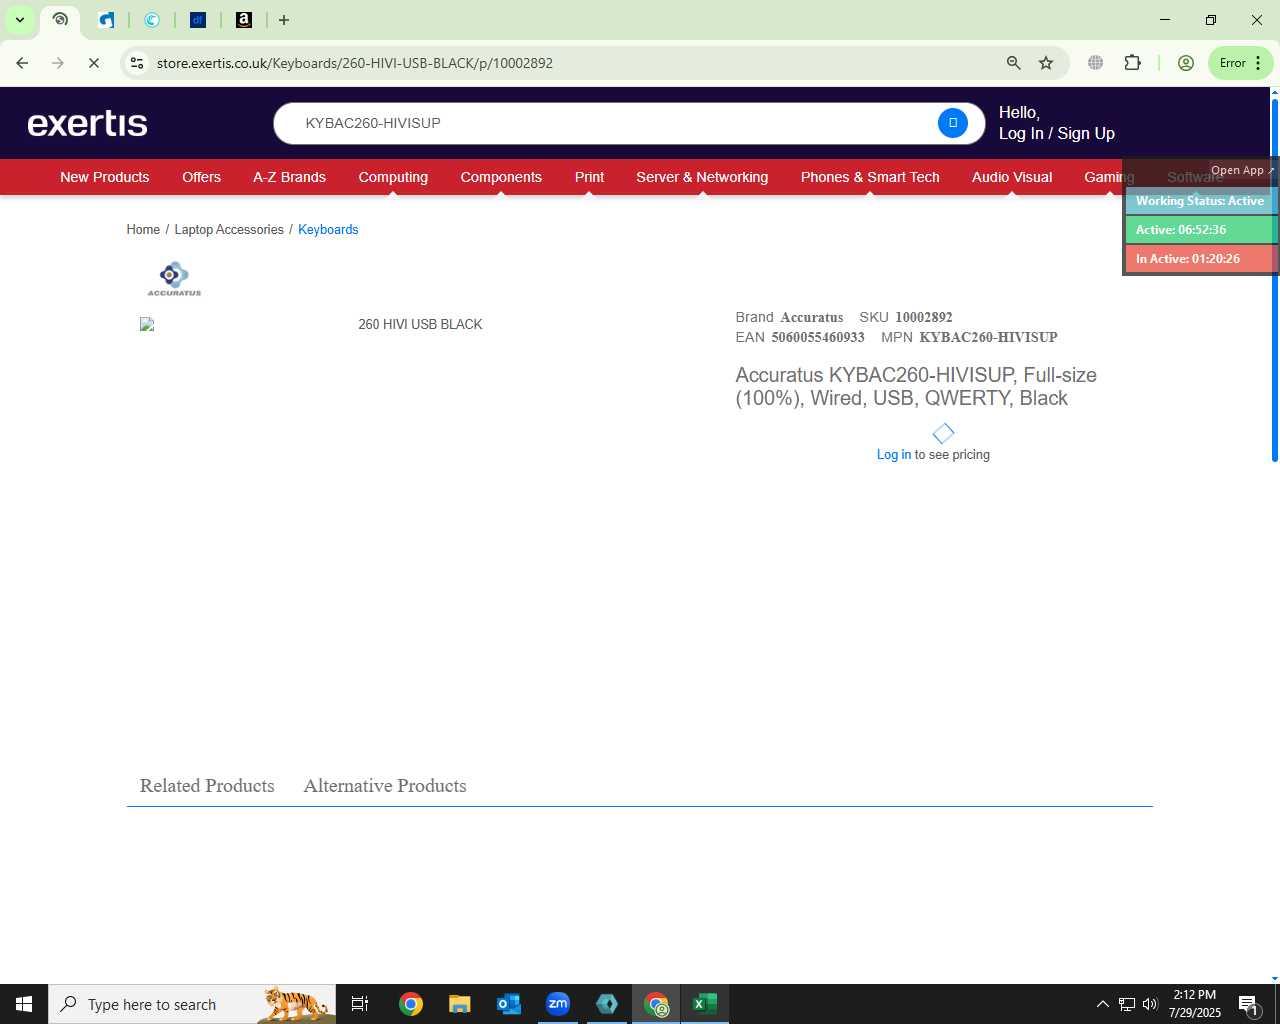Click the Open App overlay link
The width and height of the screenshot is (1280, 1024).
[x=1242, y=170]
